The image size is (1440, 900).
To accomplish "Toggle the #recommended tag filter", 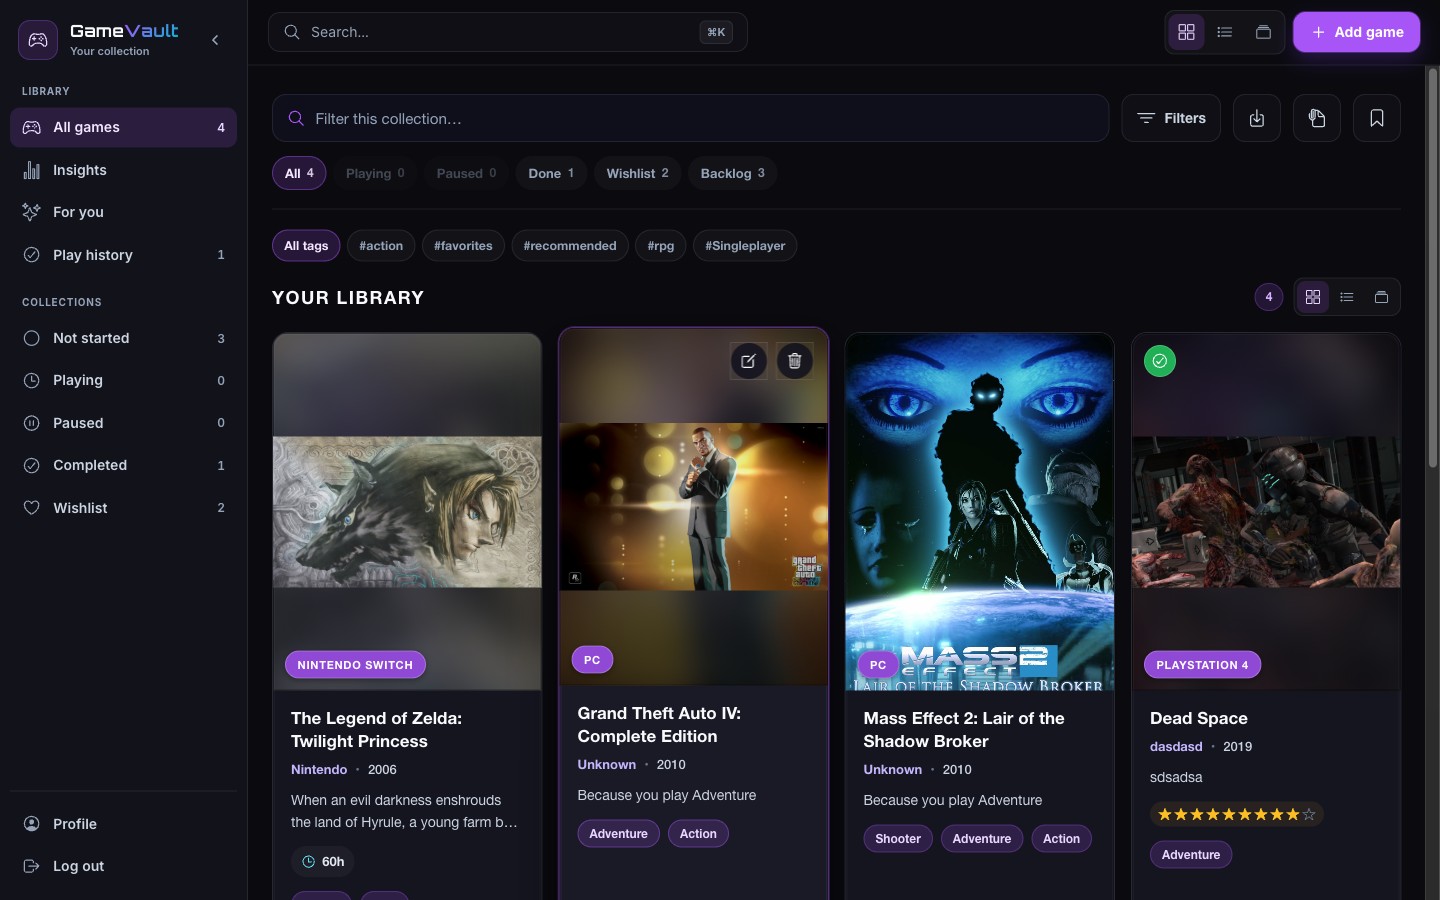I will [x=570, y=246].
